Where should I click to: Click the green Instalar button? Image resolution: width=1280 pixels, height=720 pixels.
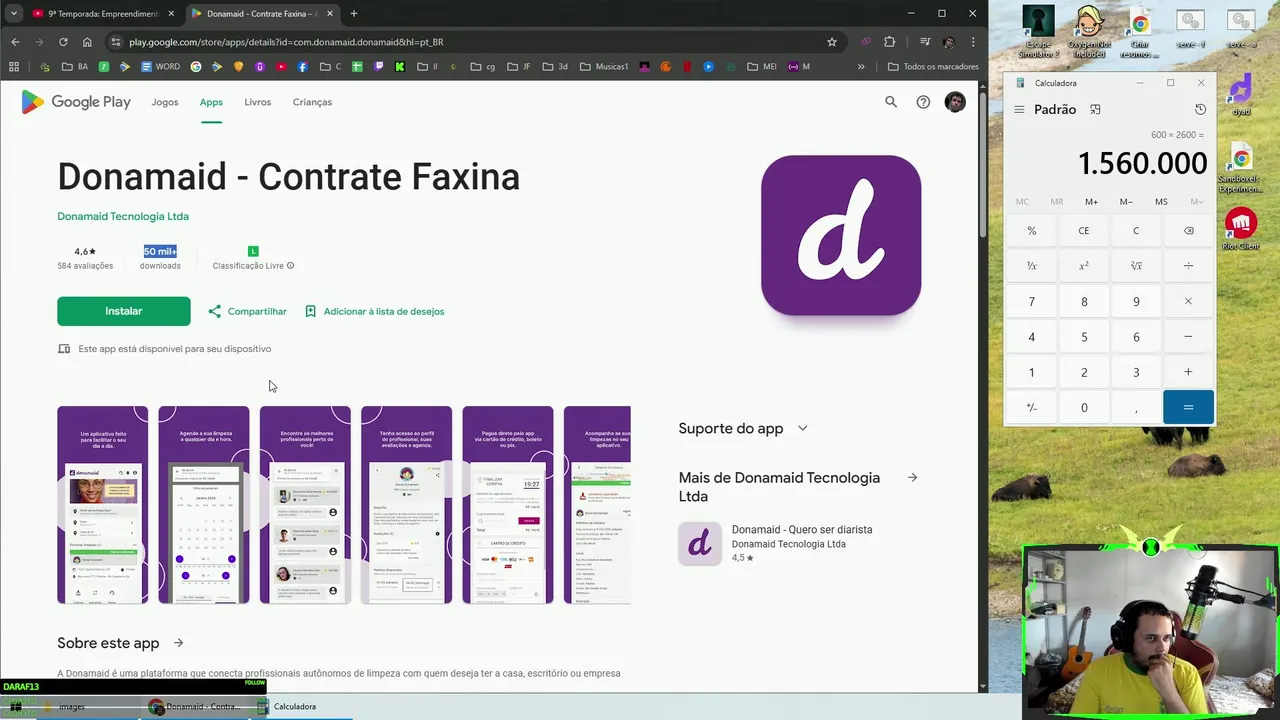coord(124,311)
